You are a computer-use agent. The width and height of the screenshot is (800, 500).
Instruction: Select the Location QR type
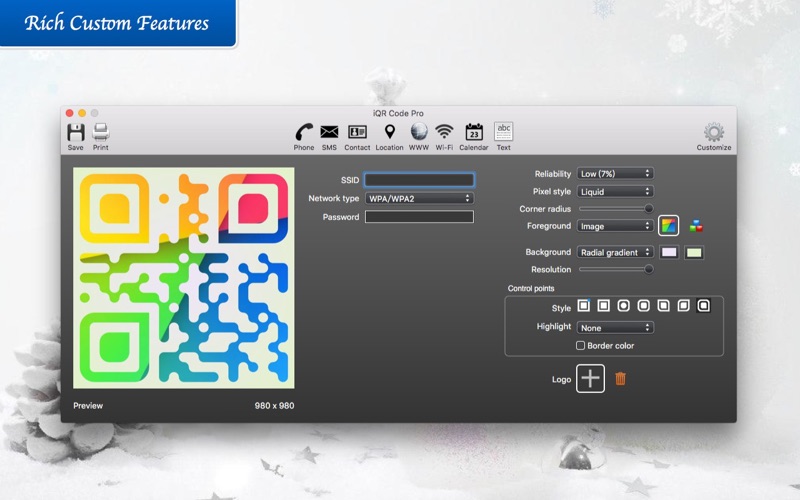pos(389,136)
